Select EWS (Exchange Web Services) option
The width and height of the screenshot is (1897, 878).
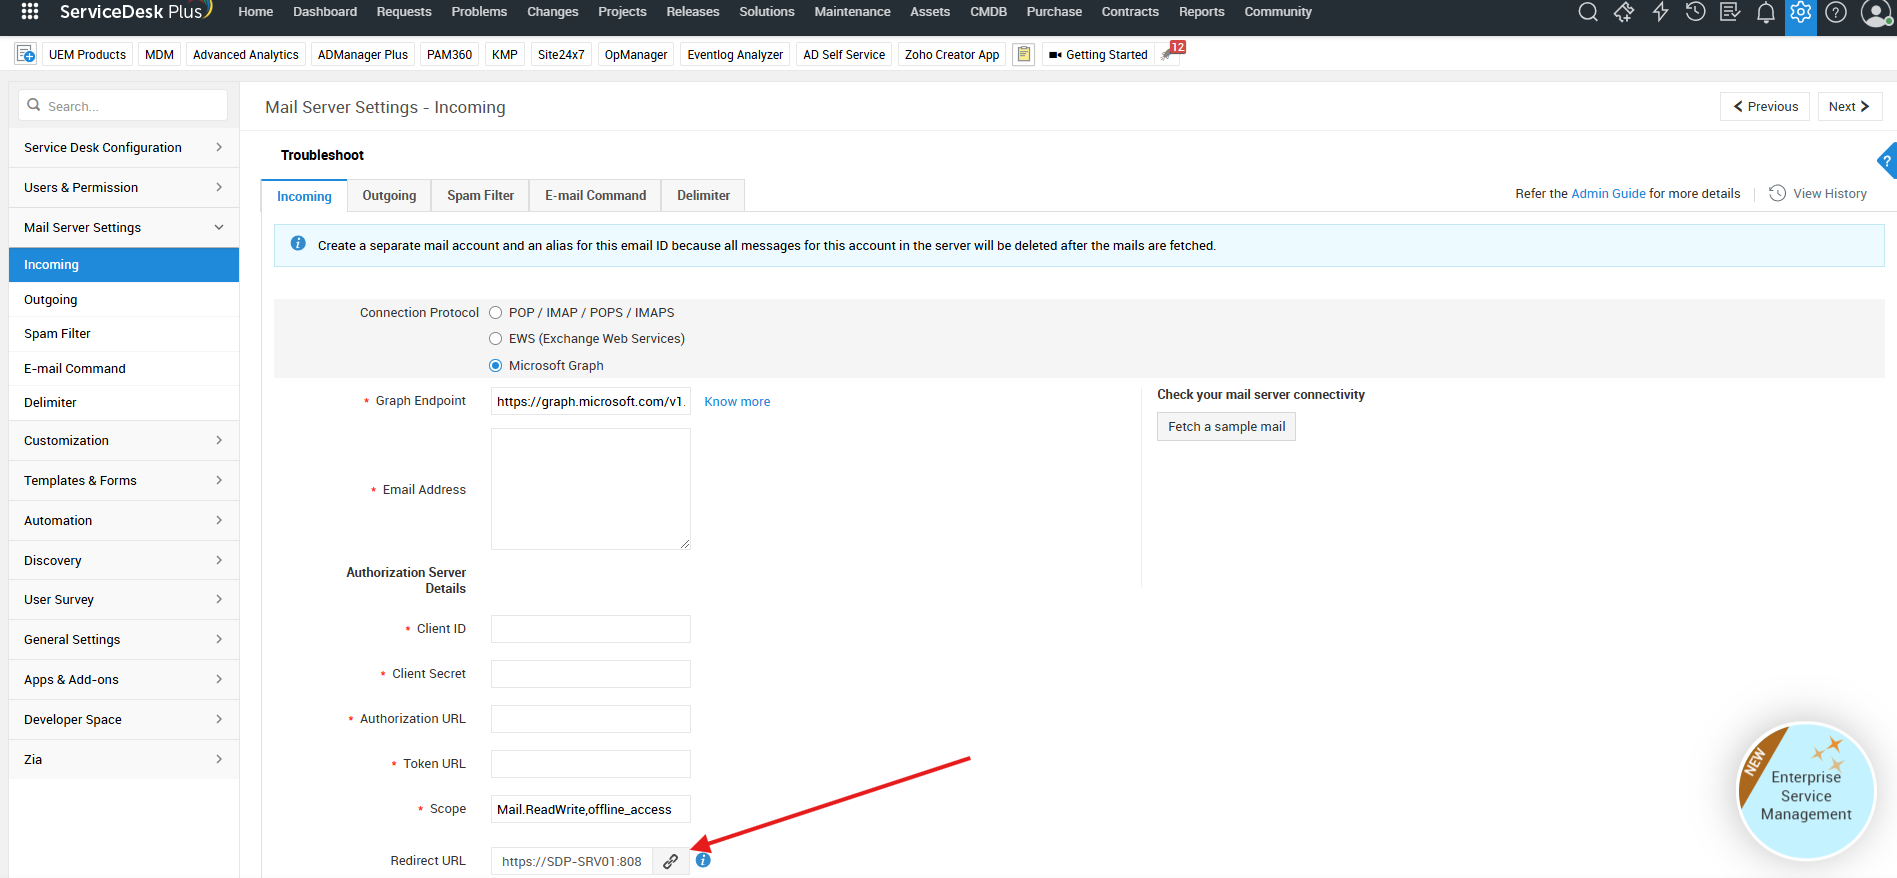tap(496, 339)
